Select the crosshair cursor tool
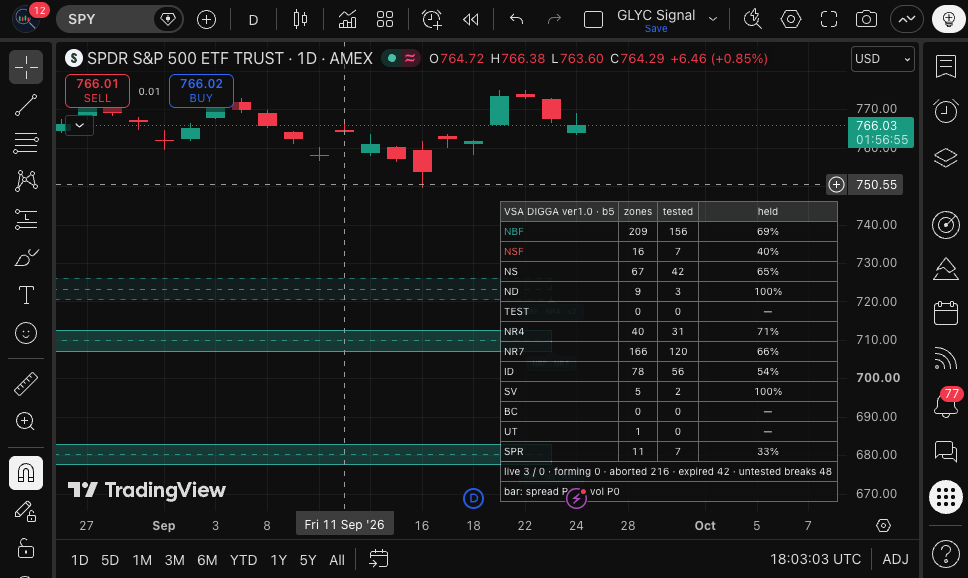This screenshot has width=968, height=578. (26, 67)
